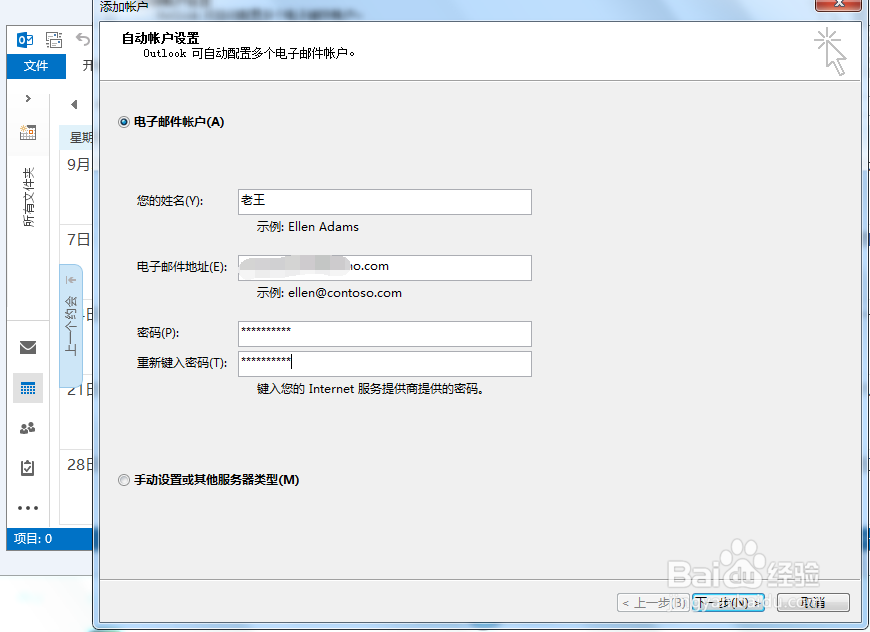Image resolution: width=870 pixels, height=632 pixels.
Task: Click the 您的姓名 input field
Action: pos(384,201)
